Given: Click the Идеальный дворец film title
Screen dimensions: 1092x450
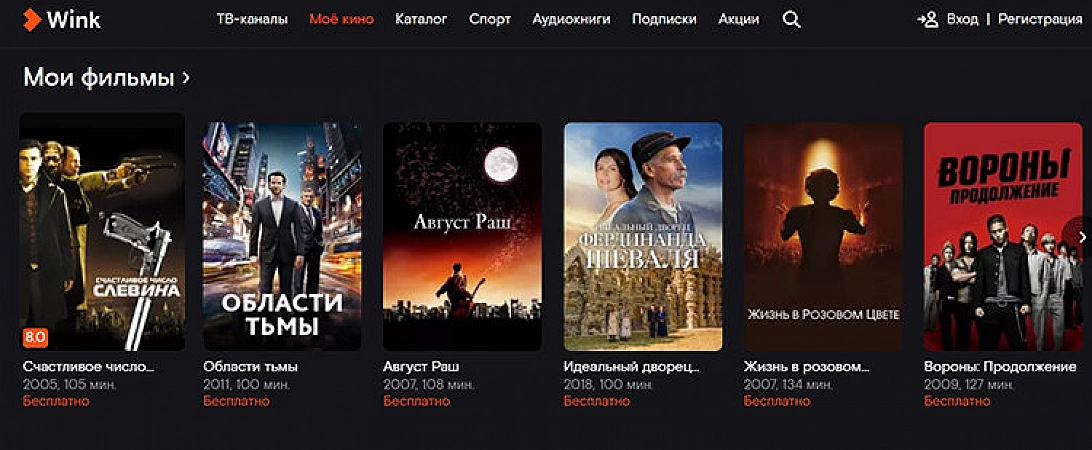Looking at the screenshot, I should [x=632, y=366].
